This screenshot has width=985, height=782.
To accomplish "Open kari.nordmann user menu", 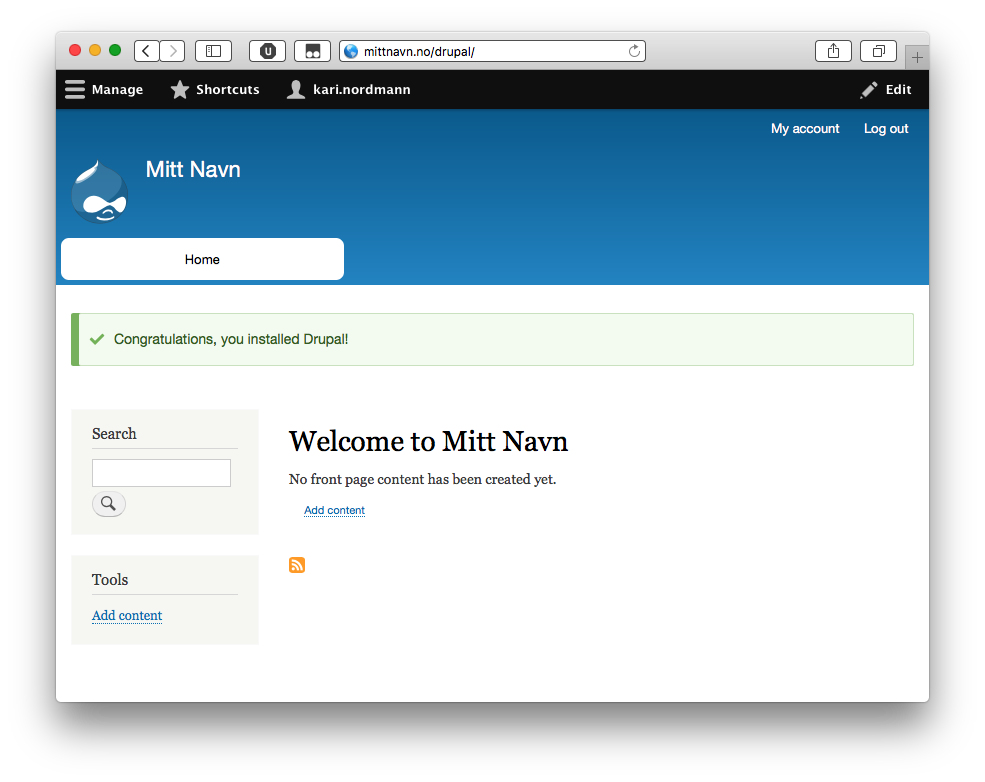I will pos(349,89).
